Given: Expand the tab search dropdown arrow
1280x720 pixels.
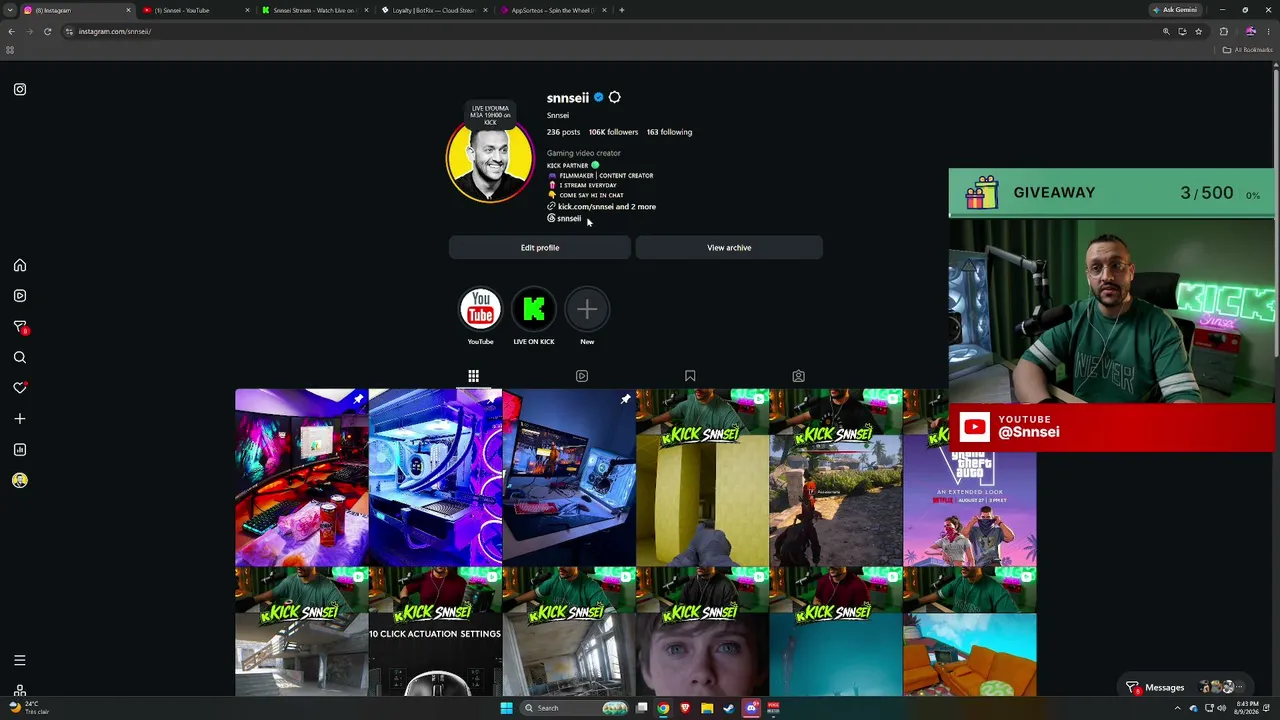Looking at the screenshot, I should coord(10,10).
